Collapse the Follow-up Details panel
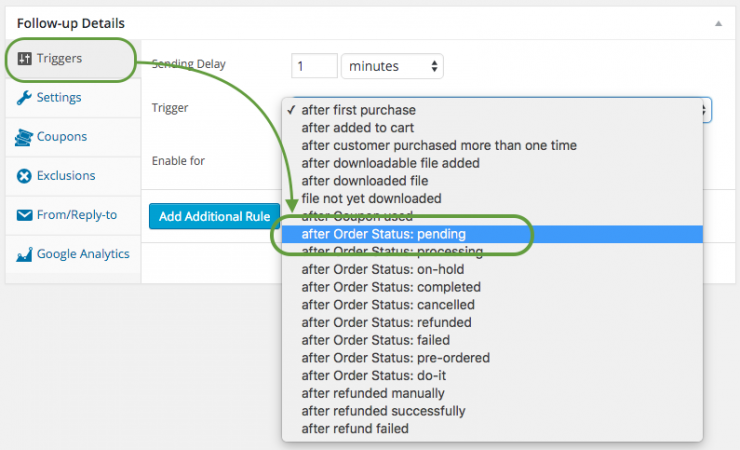740x450 pixels. point(718,23)
